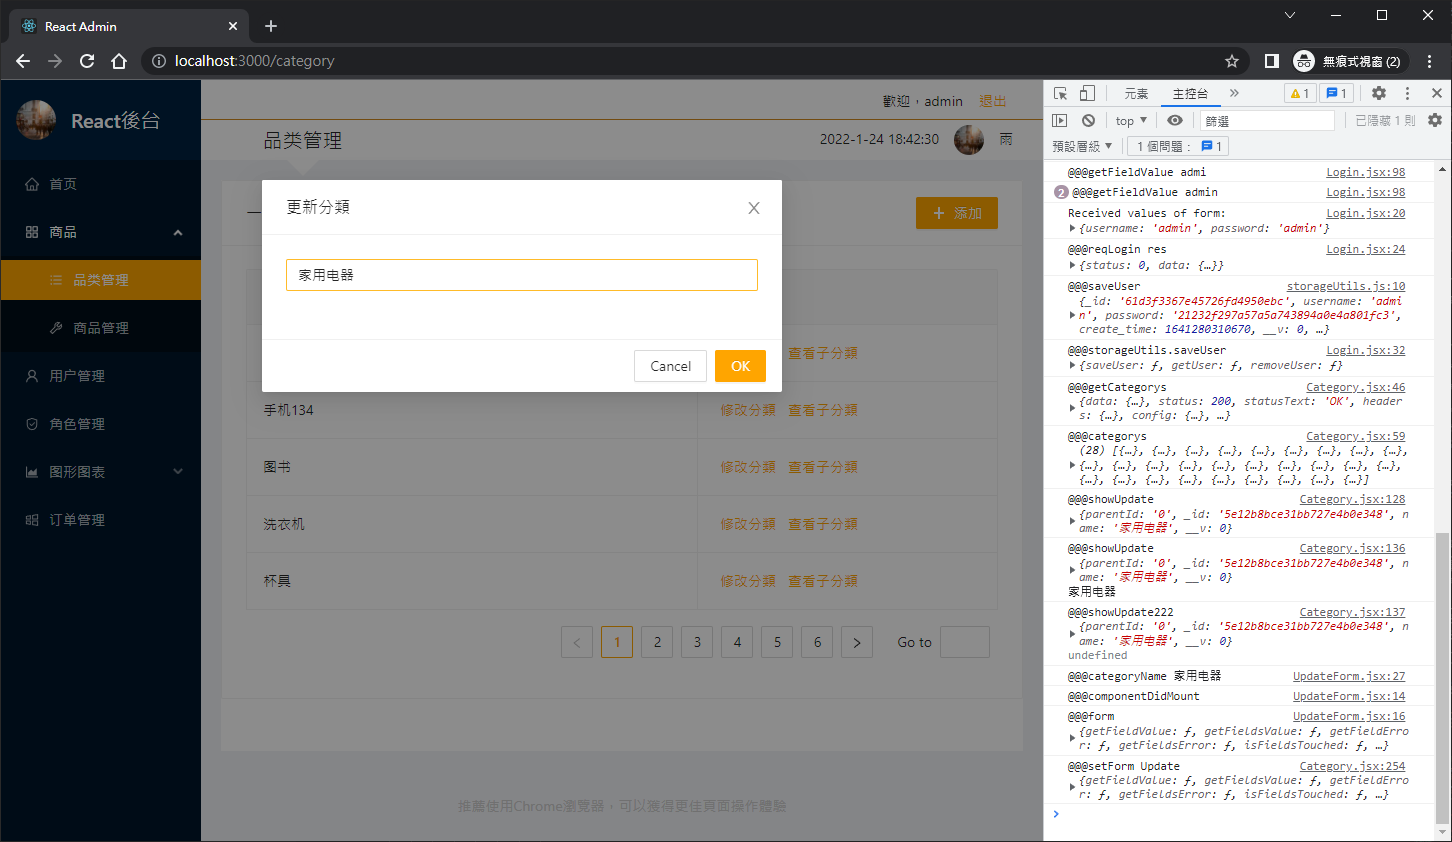Open console settings gear

pyautogui.click(x=1435, y=120)
